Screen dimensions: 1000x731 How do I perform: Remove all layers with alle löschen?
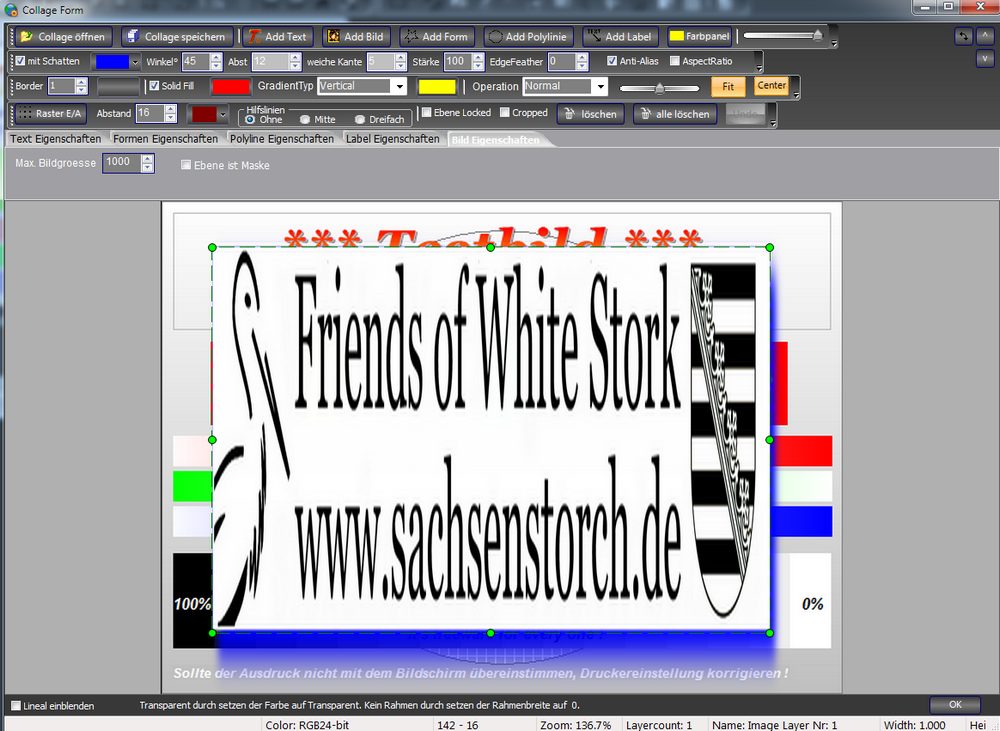pos(675,114)
